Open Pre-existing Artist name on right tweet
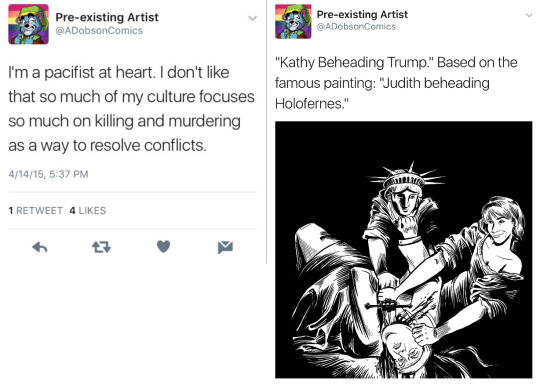 pyautogui.click(x=362, y=14)
